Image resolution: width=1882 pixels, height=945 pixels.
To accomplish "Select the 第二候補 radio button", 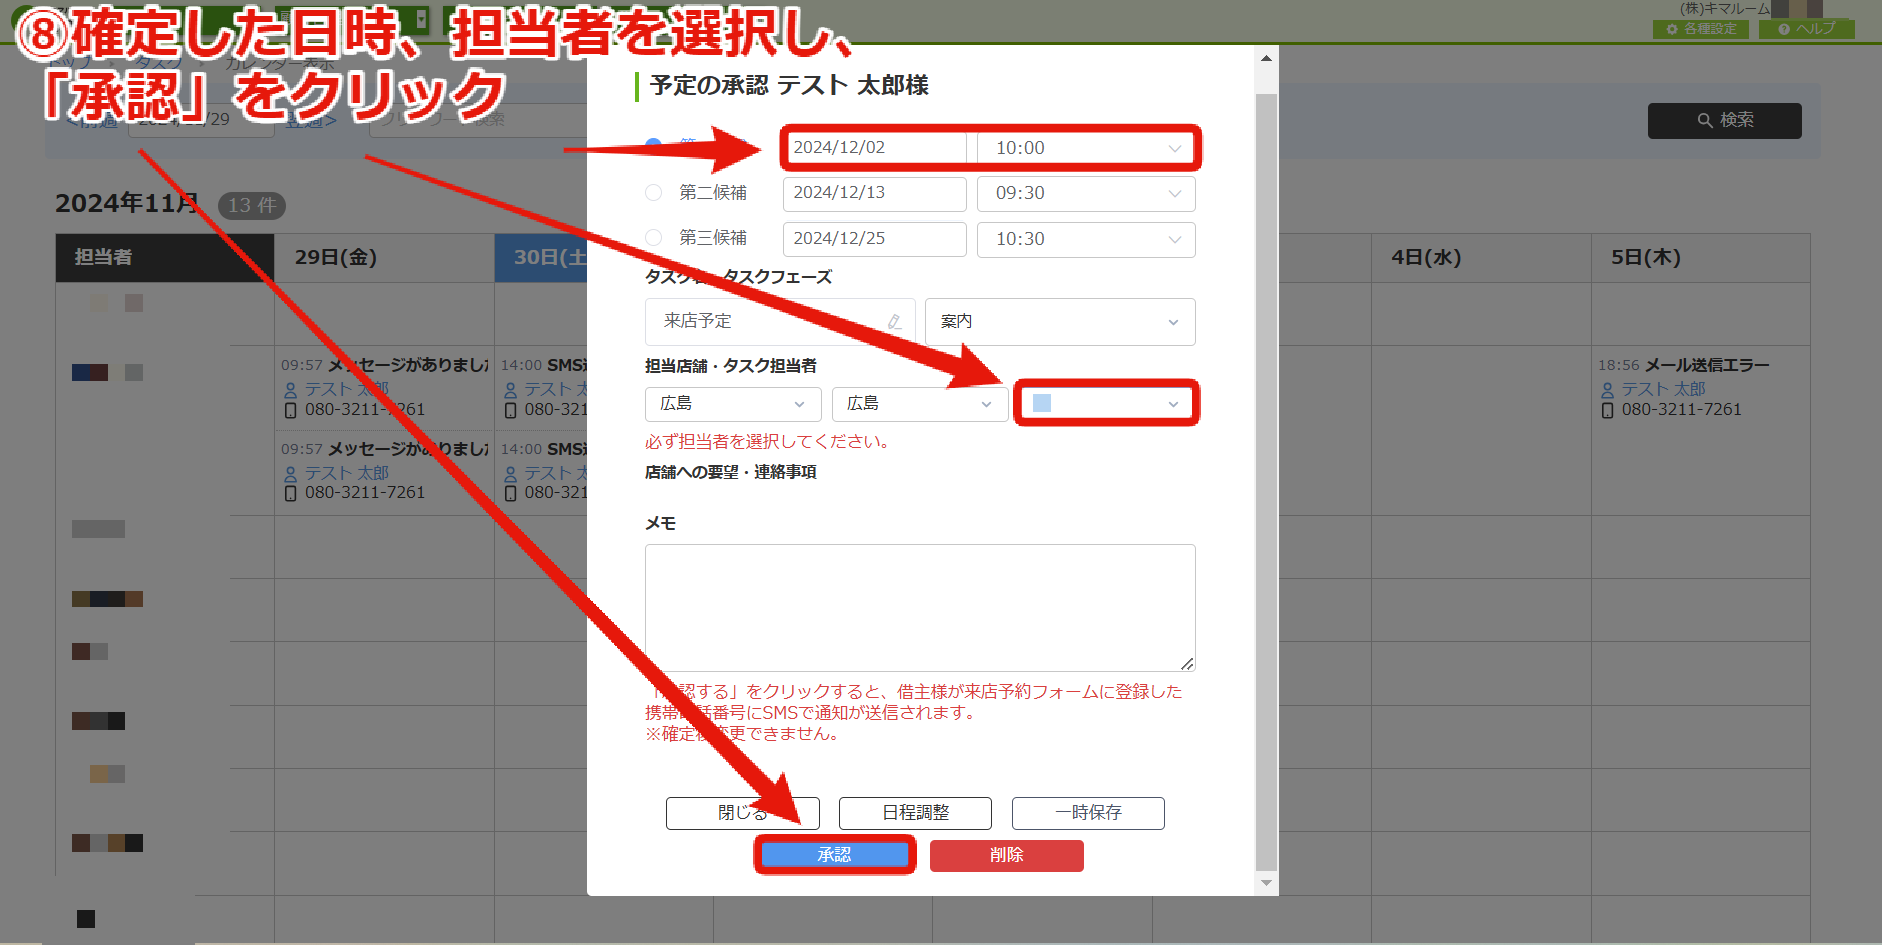I will (x=653, y=192).
